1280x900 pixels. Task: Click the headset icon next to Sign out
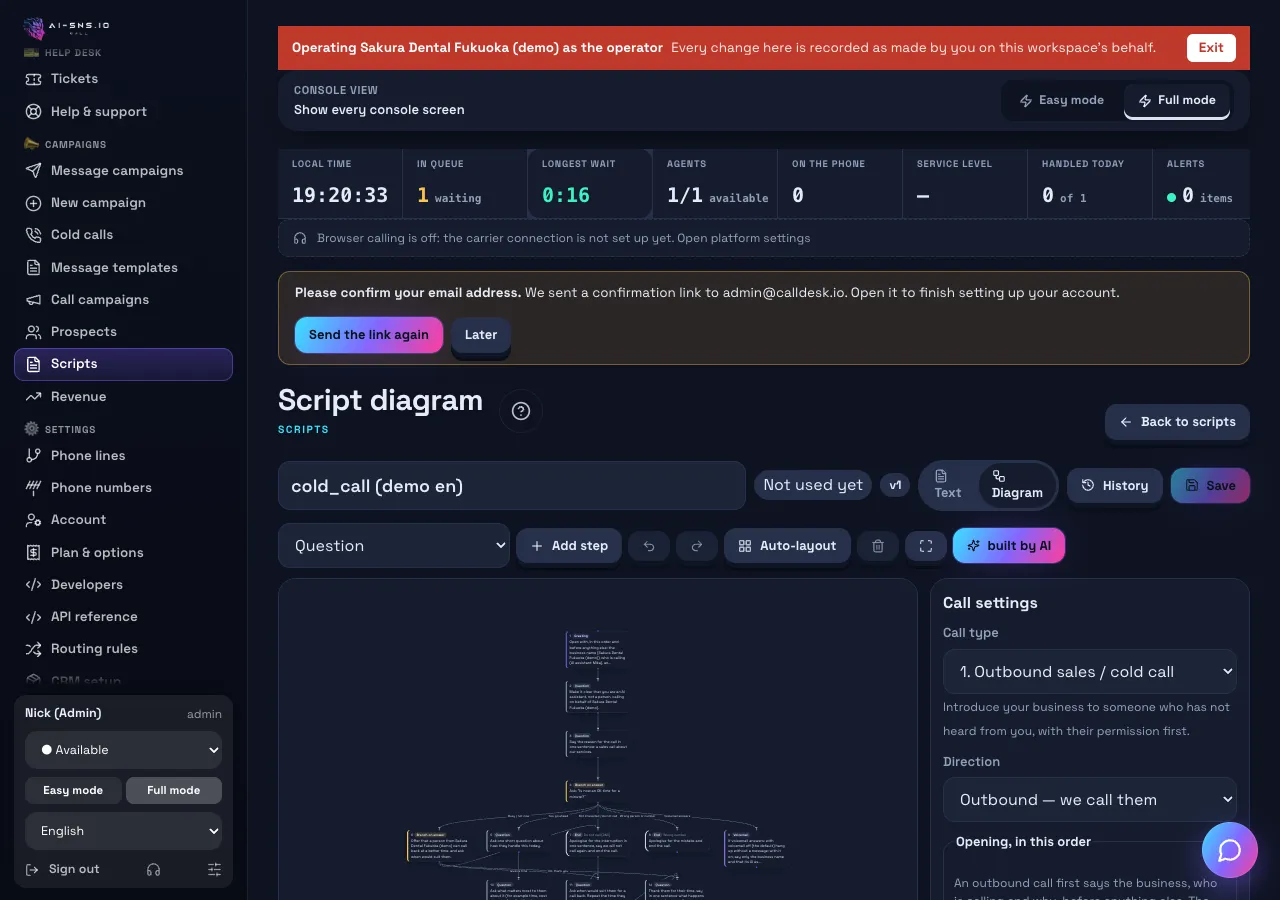[153, 869]
